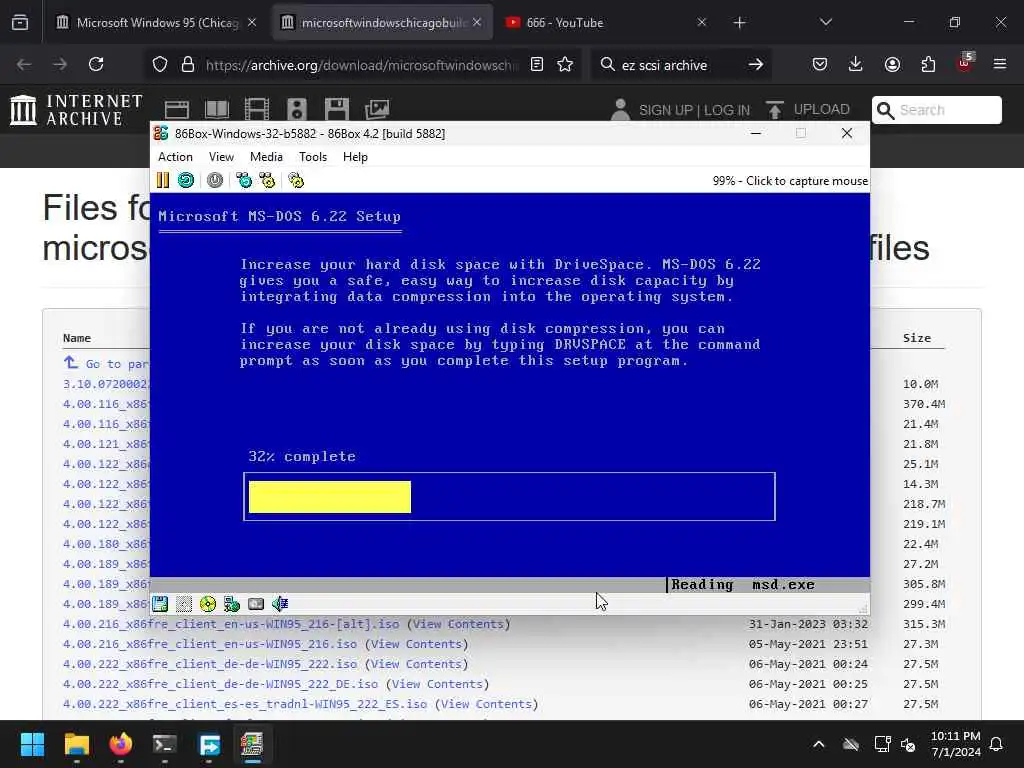Open Firefox account icon

click(x=892, y=64)
